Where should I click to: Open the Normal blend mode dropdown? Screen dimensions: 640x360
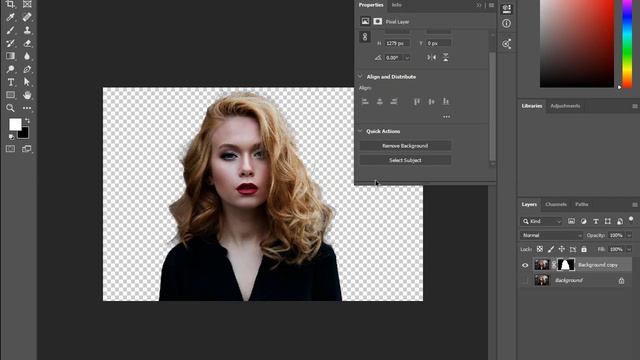551,236
